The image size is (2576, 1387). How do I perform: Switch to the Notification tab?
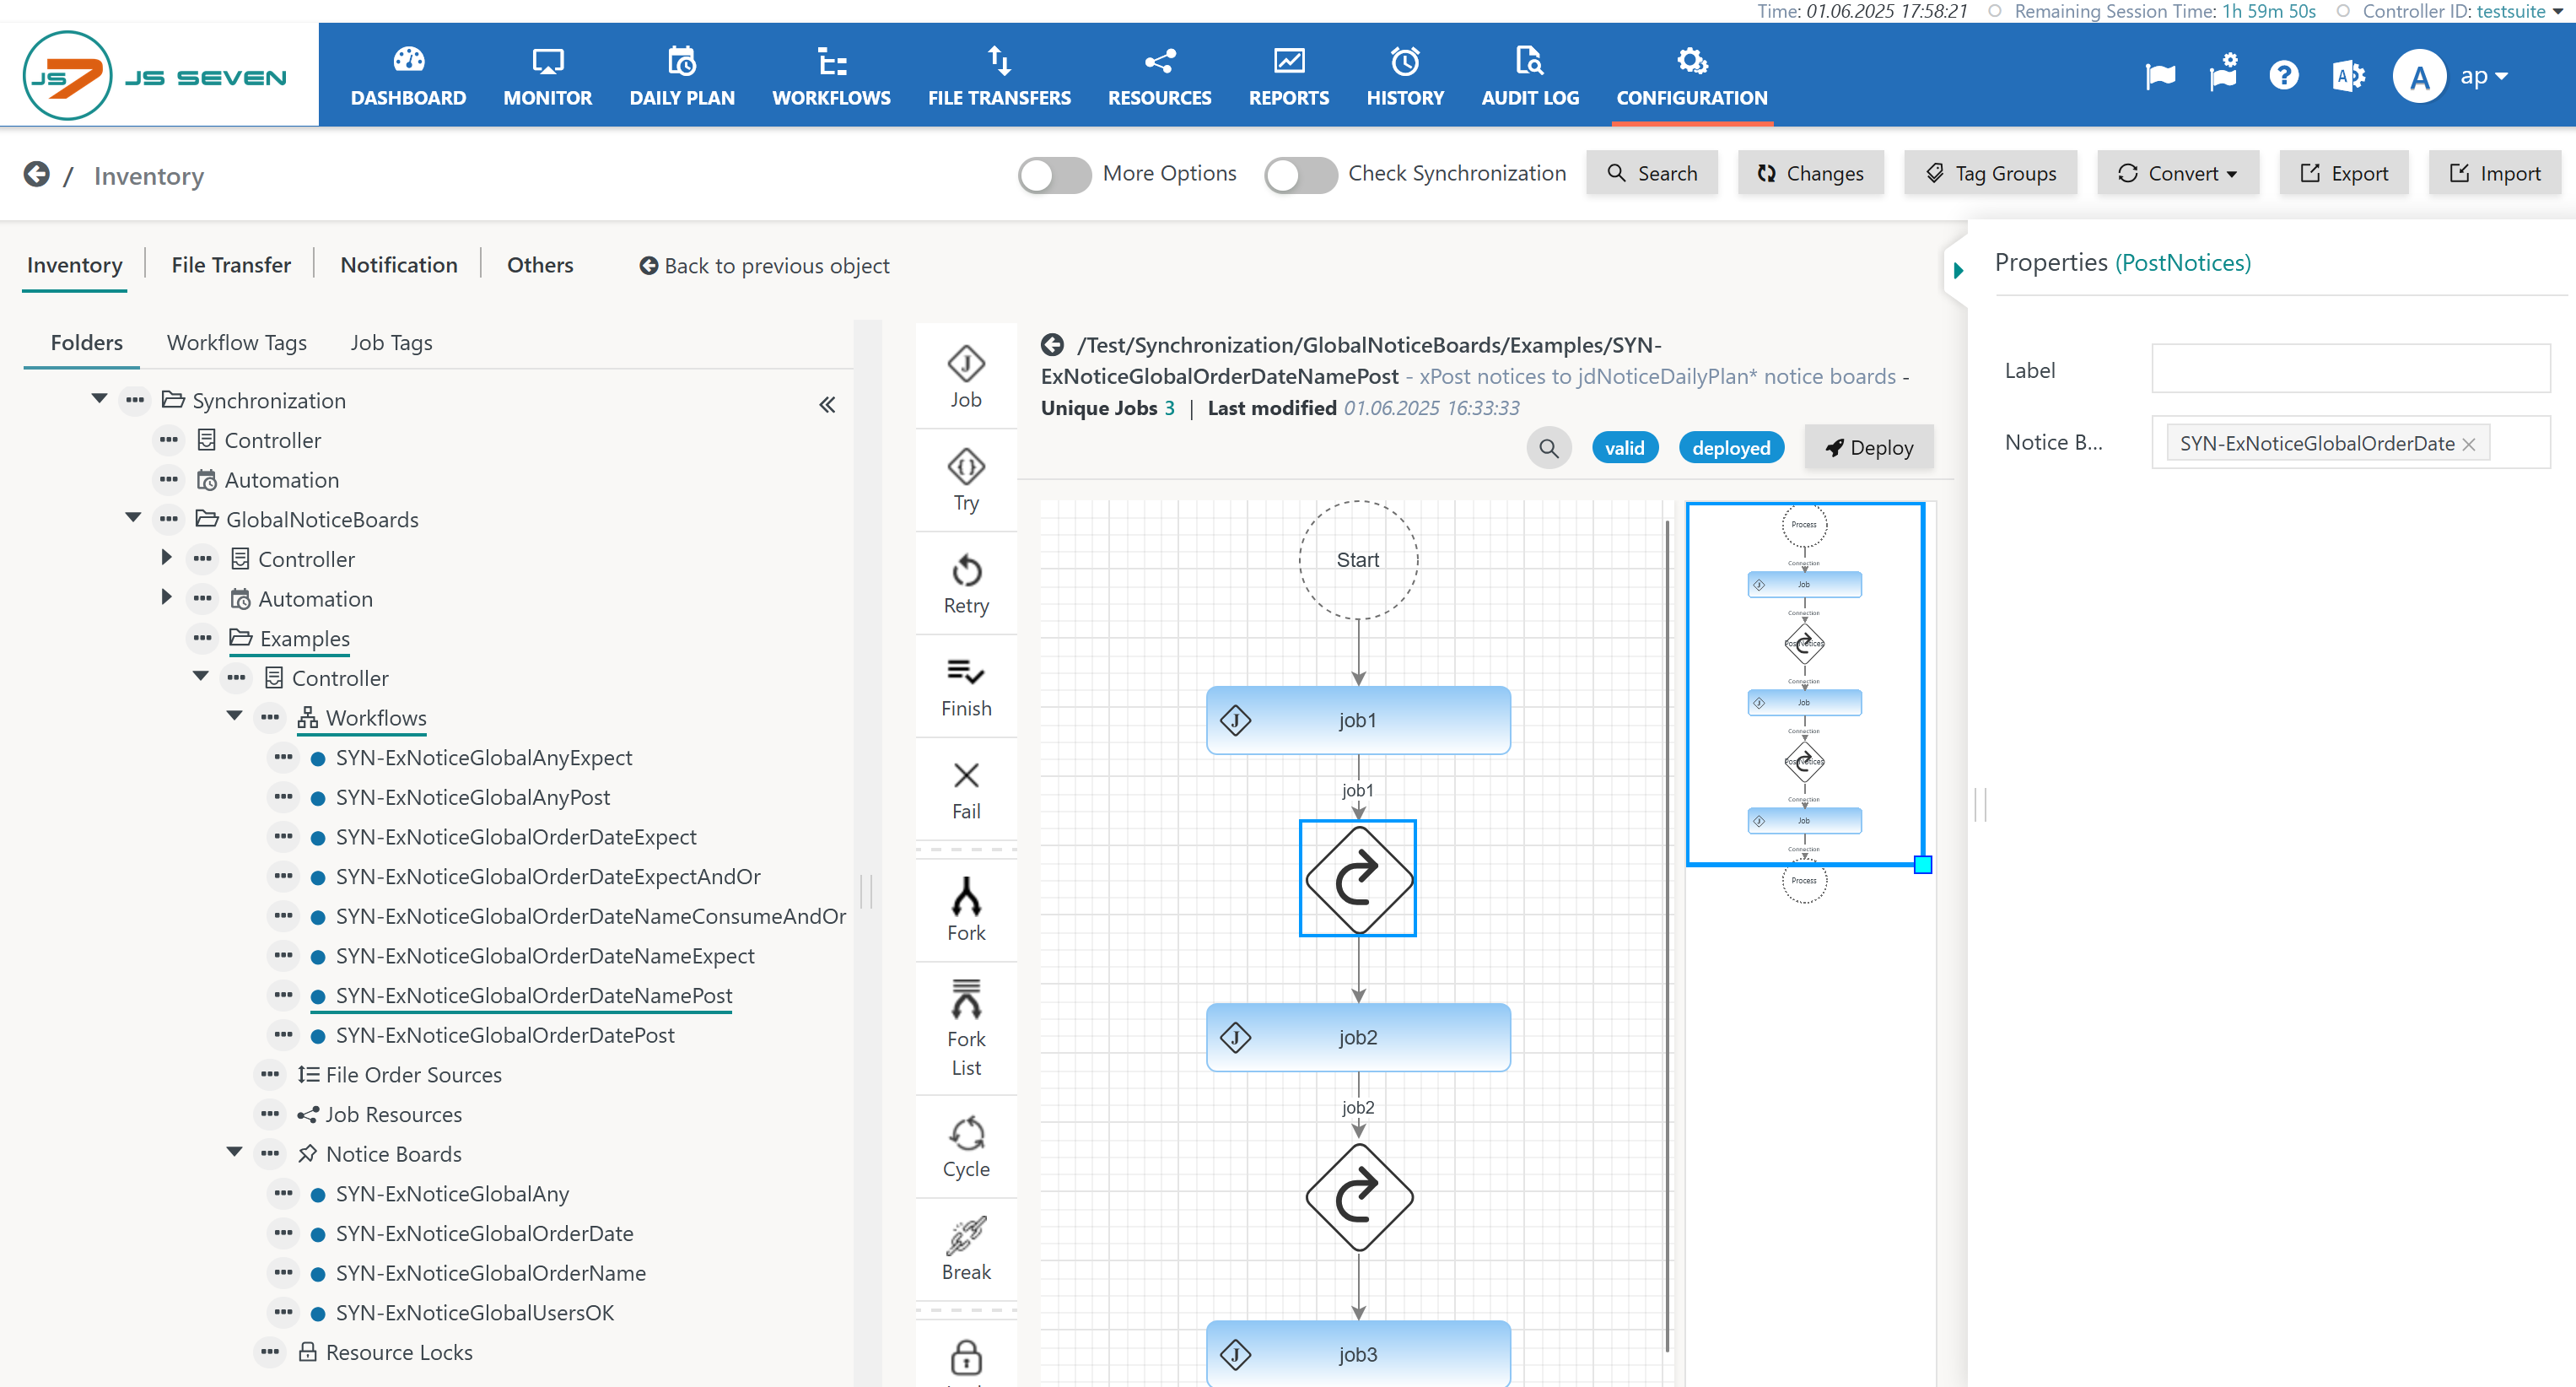tap(399, 265)
